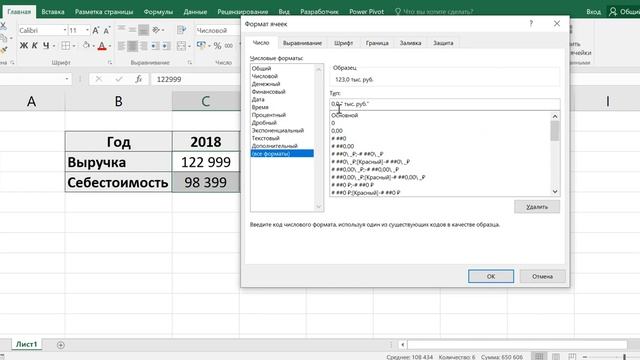Click the red font color A icon
Image resolution: width=640 pixels, height=360 pixels.
pos(102,46)
